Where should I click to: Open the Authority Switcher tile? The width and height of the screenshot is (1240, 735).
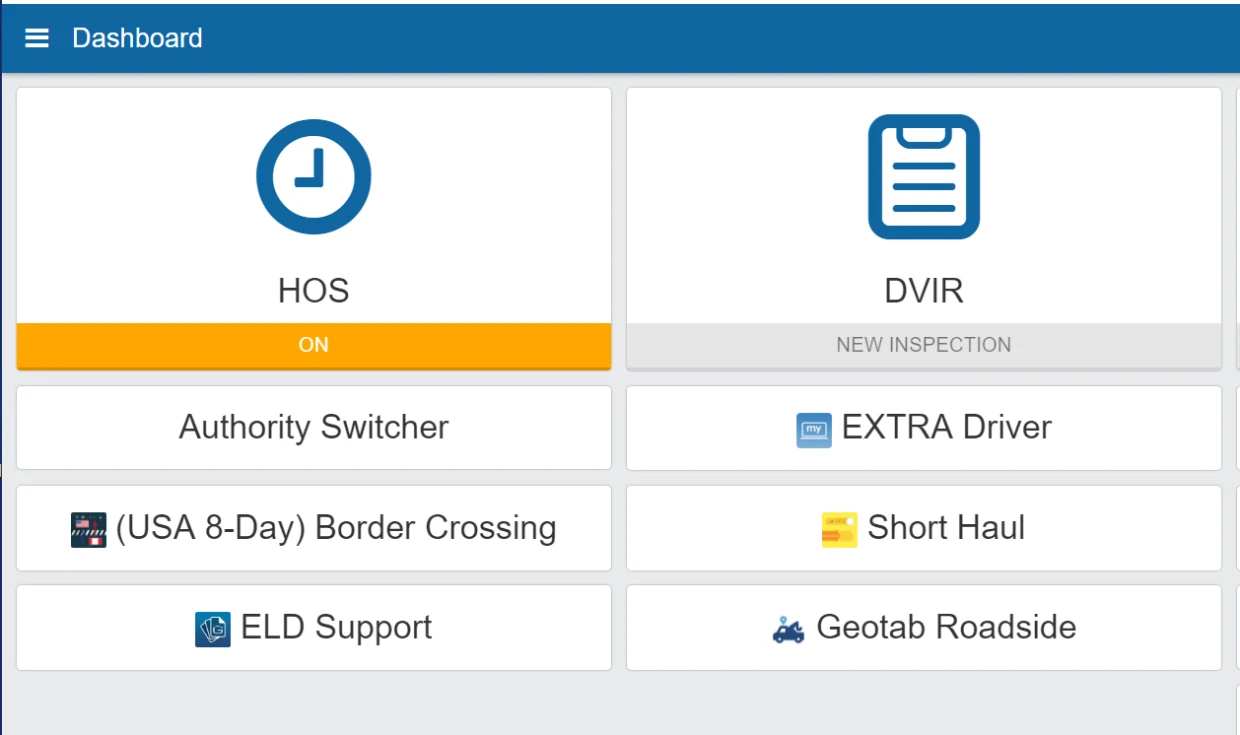pos(314,428)
